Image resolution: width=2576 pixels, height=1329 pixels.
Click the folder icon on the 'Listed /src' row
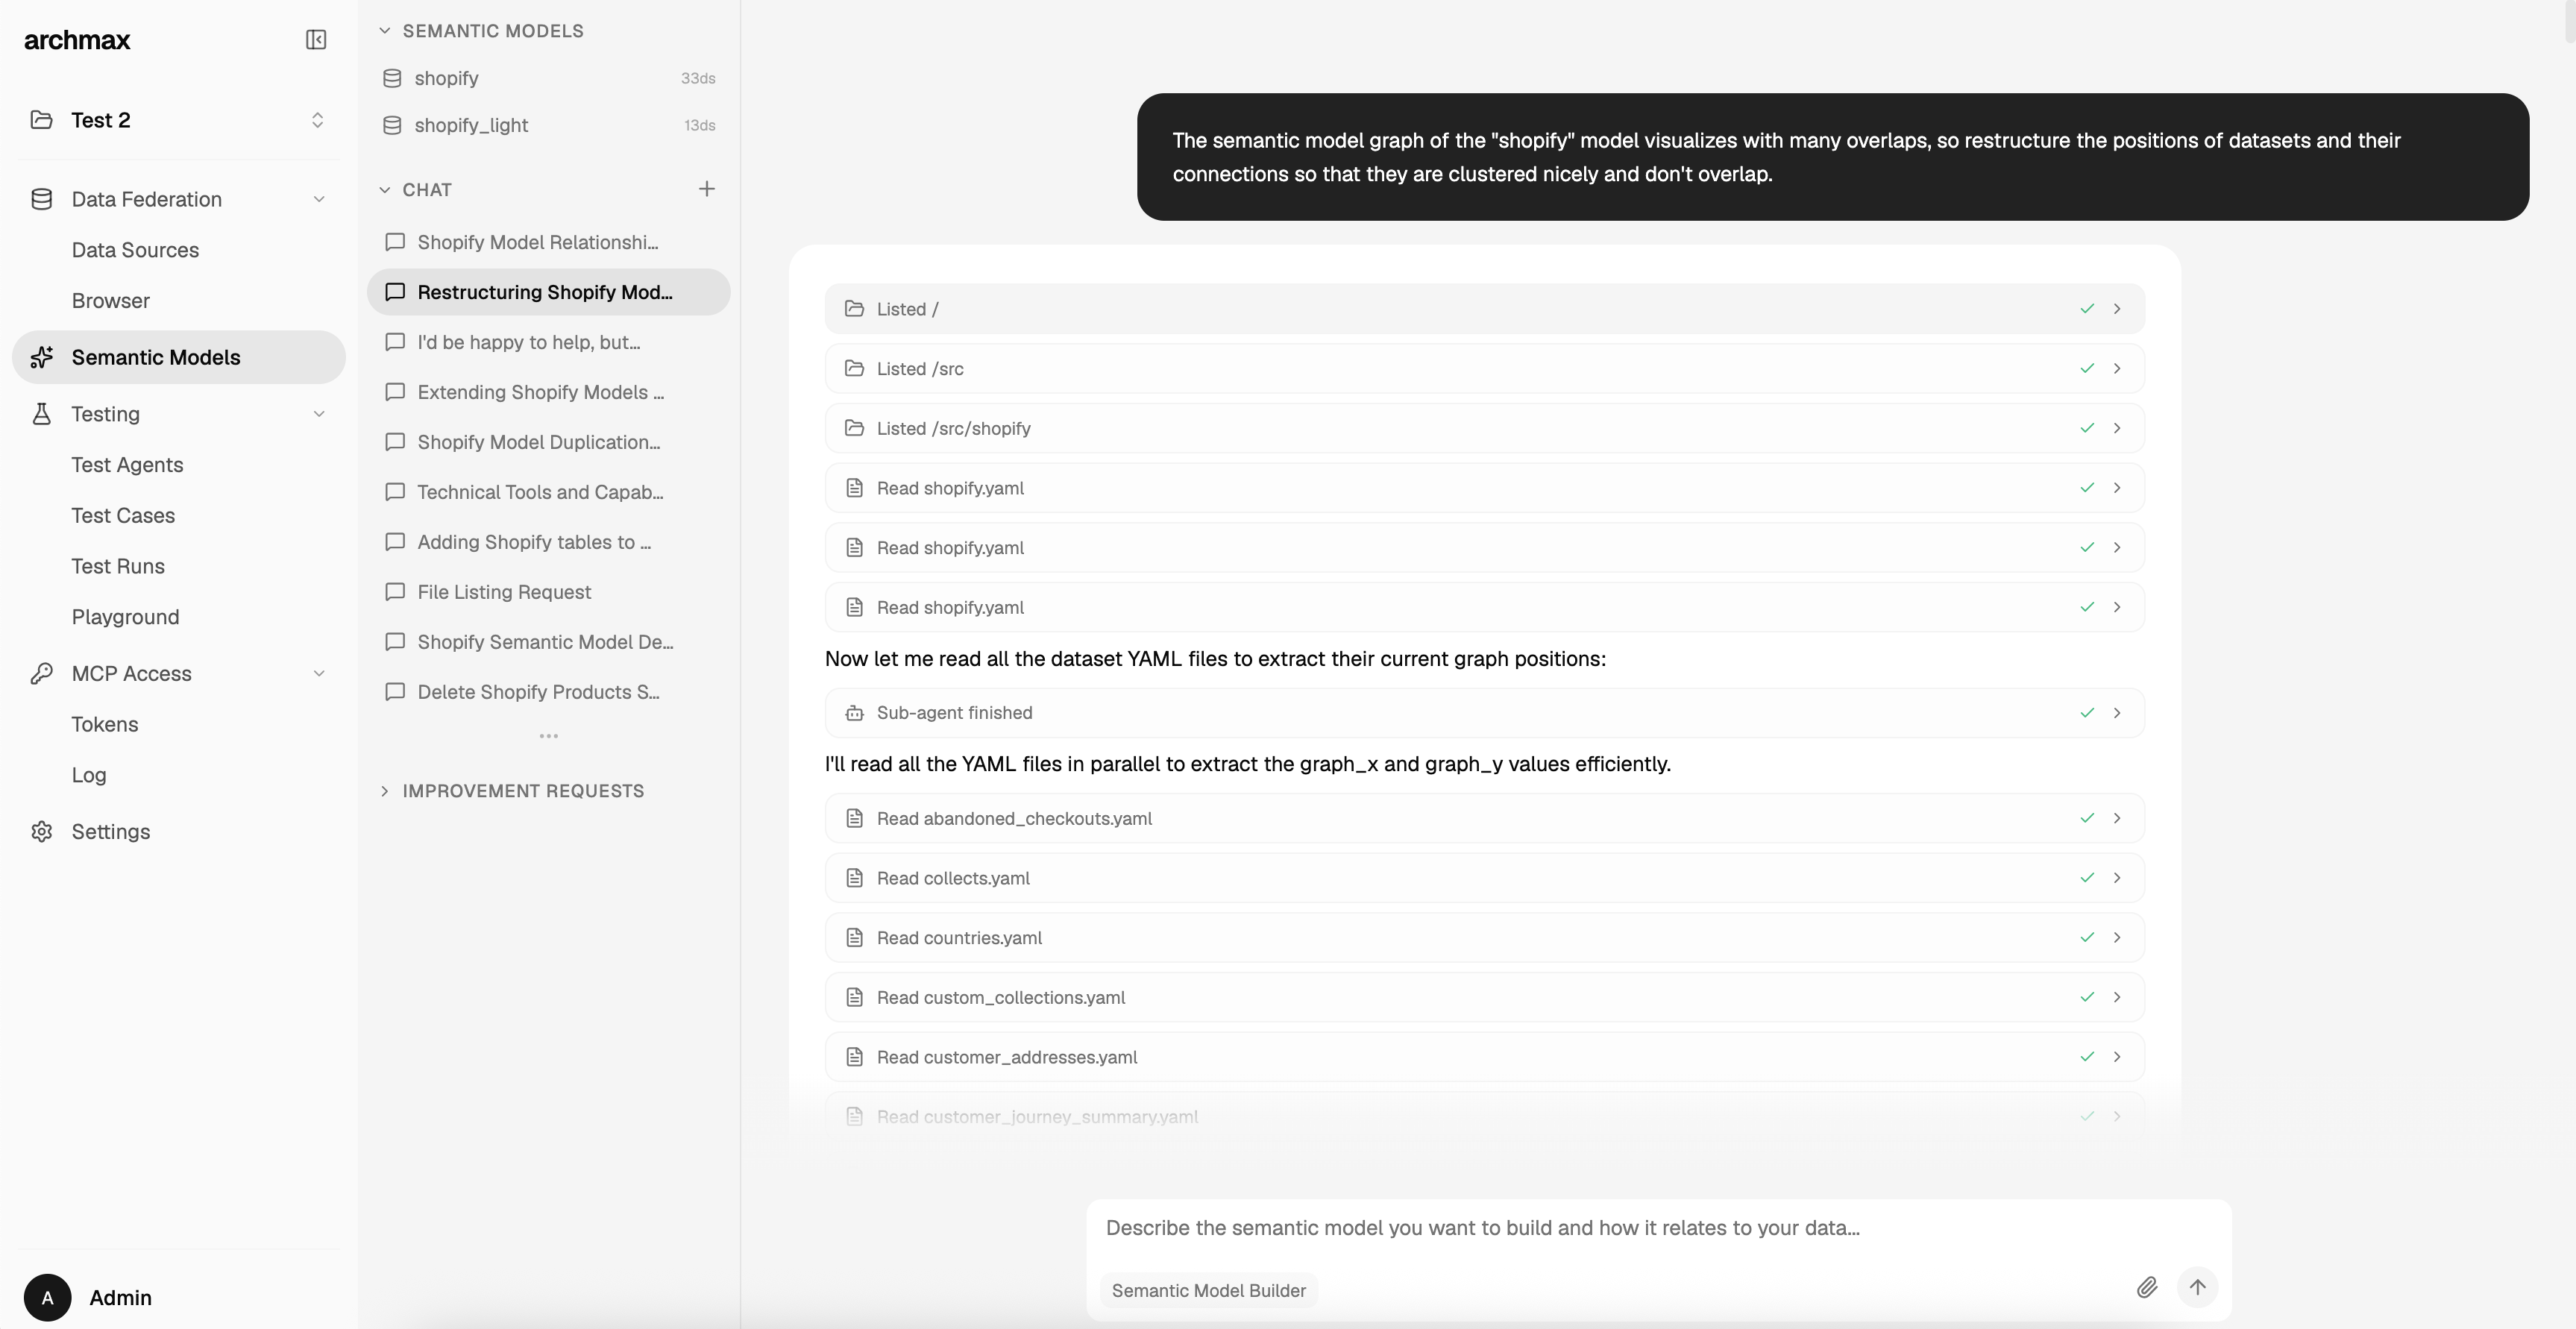(855, 368)
